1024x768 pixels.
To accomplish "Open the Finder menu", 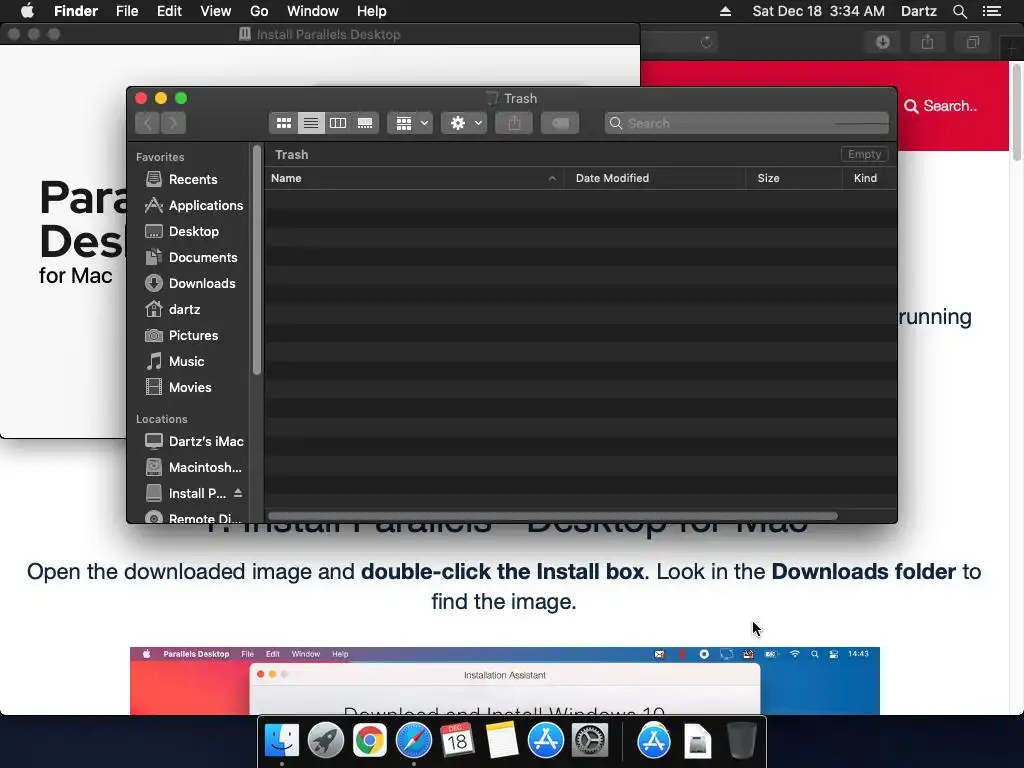I will (76, 11).
